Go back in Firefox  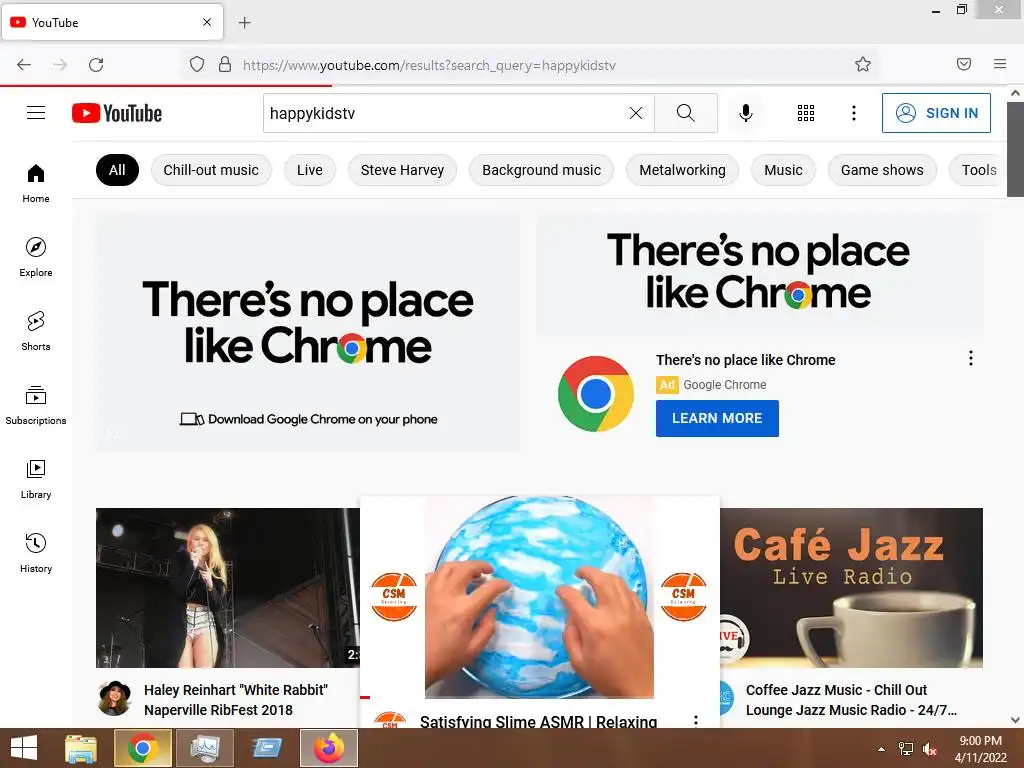tap(24, 65)
